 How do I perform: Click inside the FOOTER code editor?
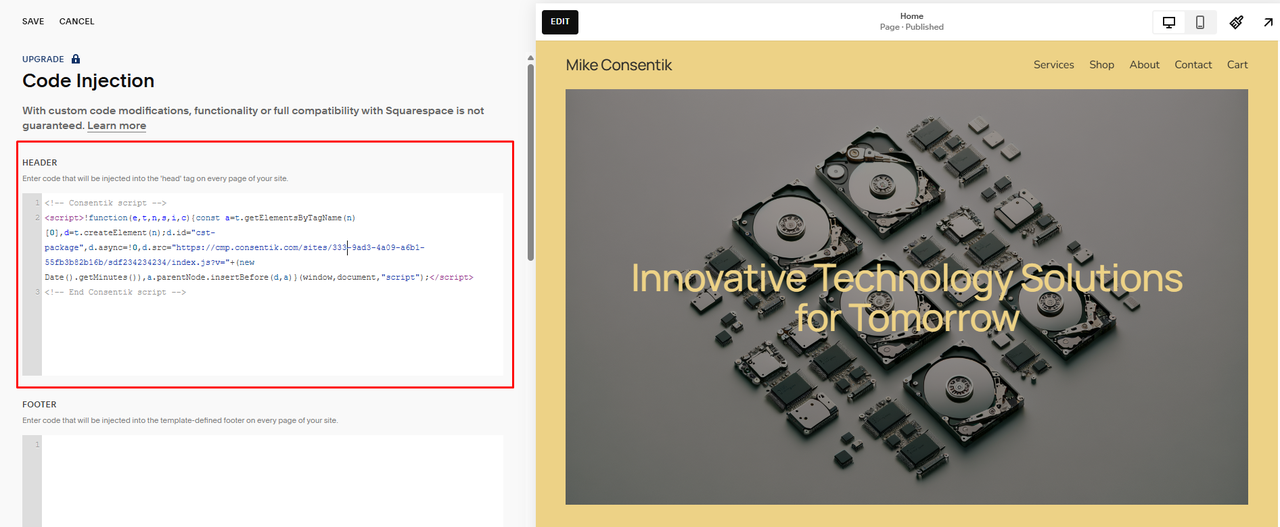coord(270,480)
